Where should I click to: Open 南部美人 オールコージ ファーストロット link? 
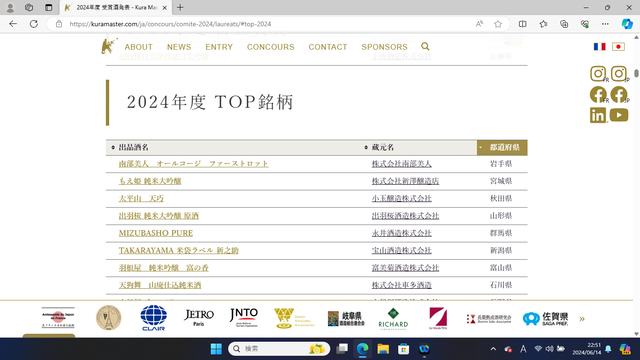pyautogui.click(x=193, y=164)
